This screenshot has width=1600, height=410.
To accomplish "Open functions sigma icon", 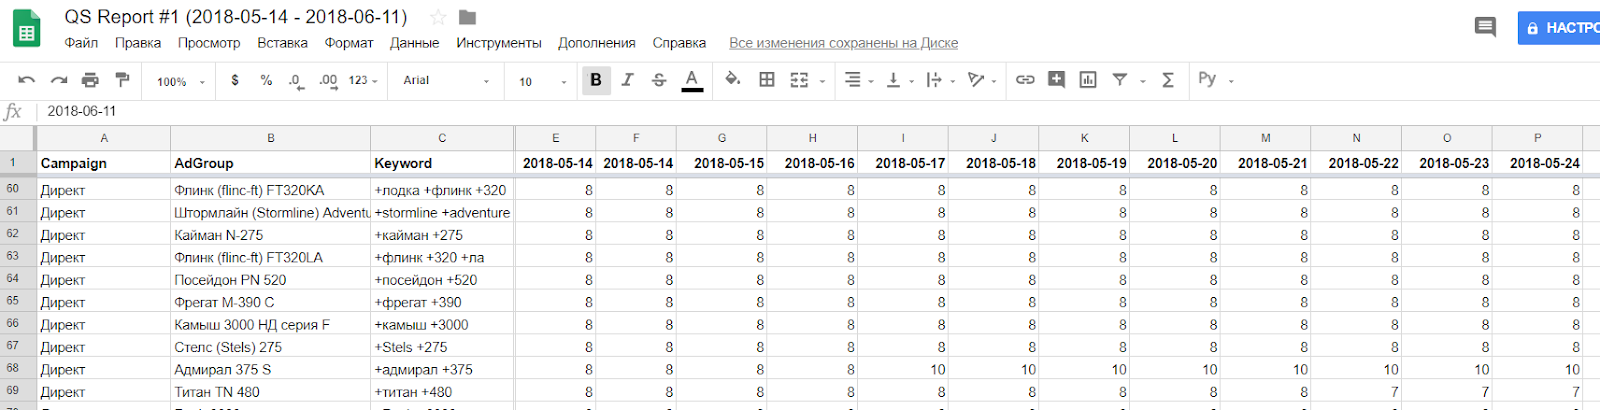I will point(1167,80).
